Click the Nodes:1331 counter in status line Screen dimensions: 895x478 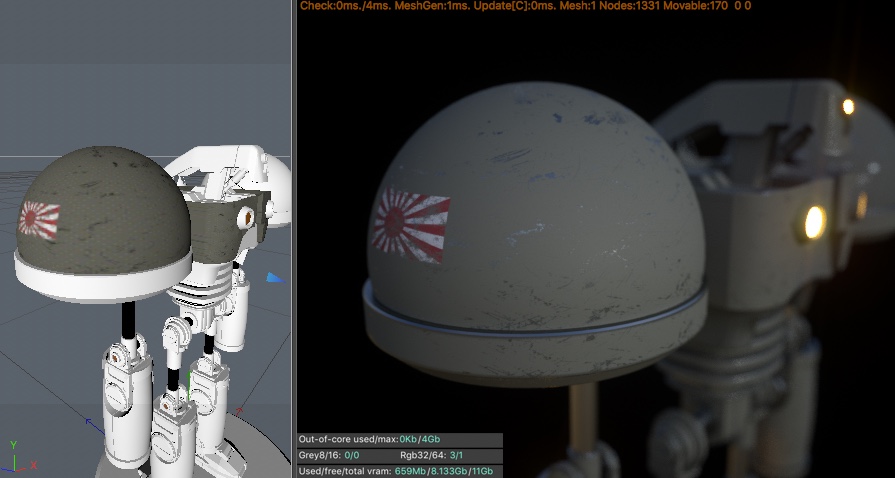pos(632,6)
